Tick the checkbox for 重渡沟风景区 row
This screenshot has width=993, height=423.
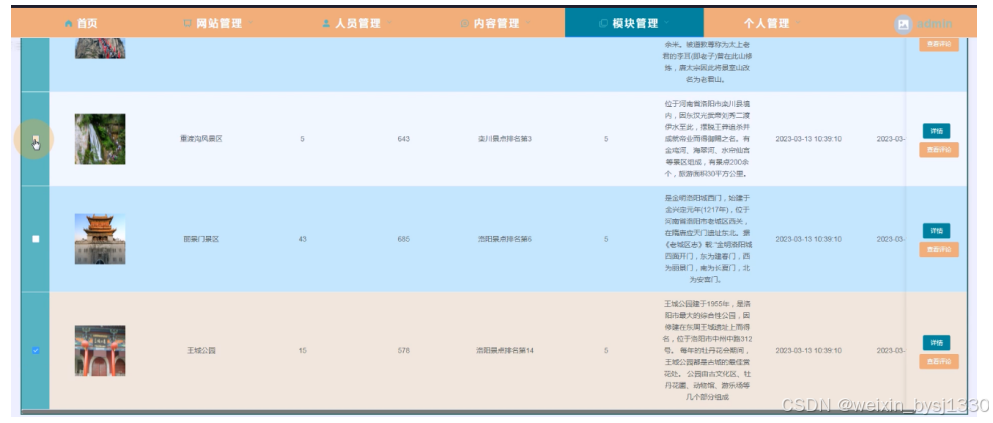click(x=35, y=139)
